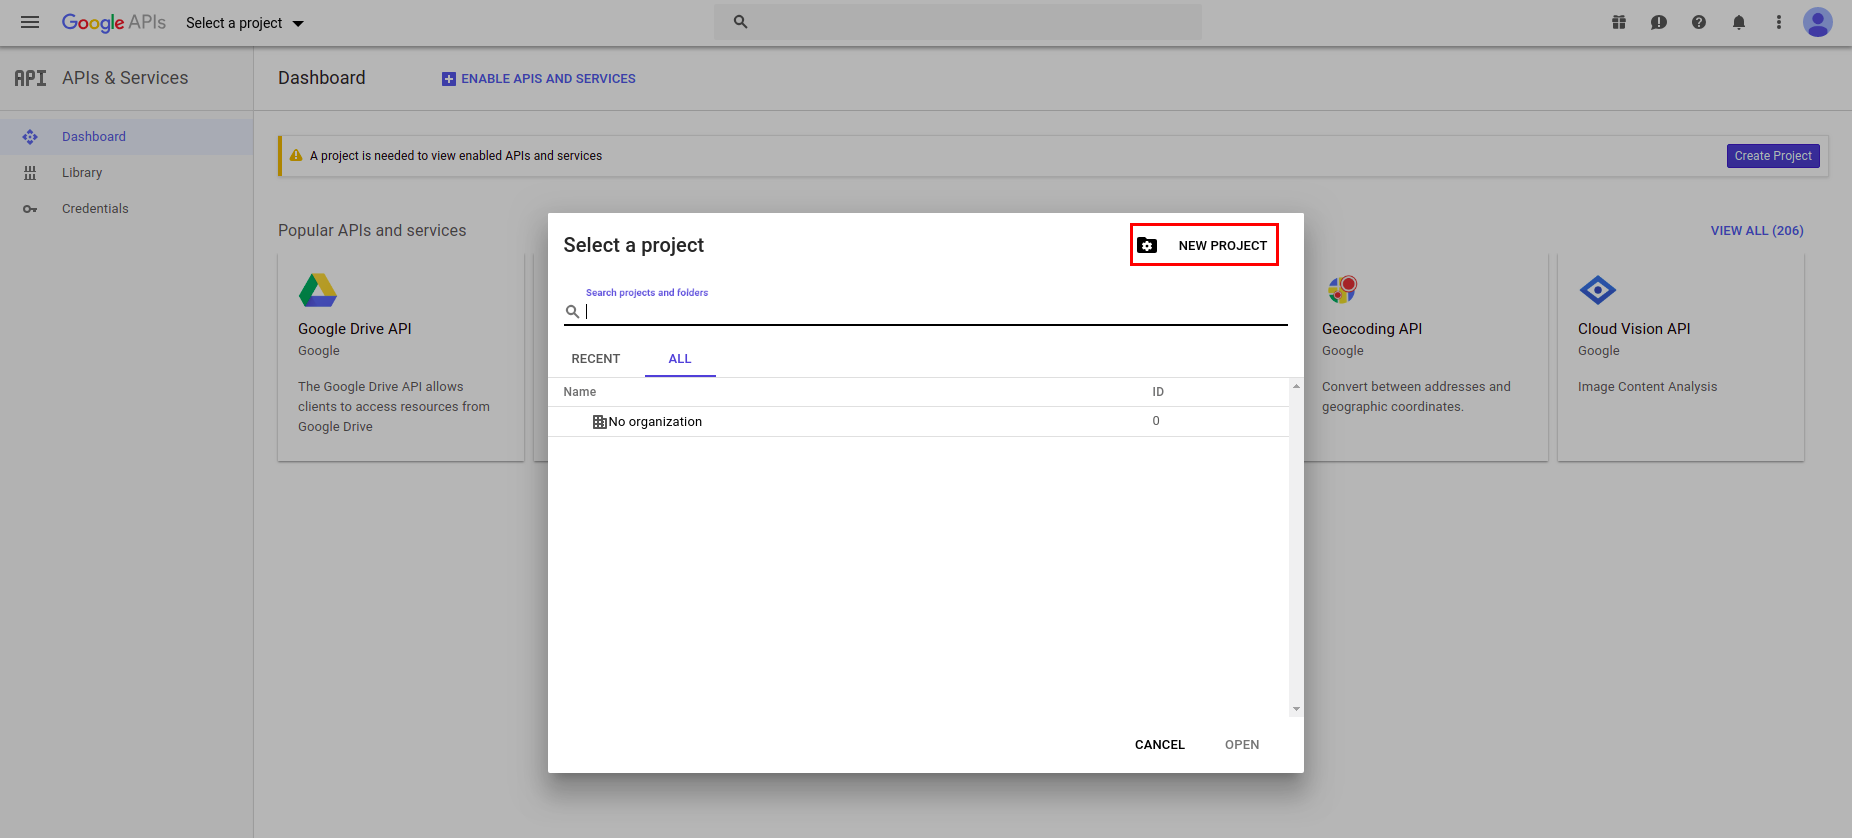Switch to the All tab
The width and height of the screenshot is (1852, 838).
[x=680, y=359]
